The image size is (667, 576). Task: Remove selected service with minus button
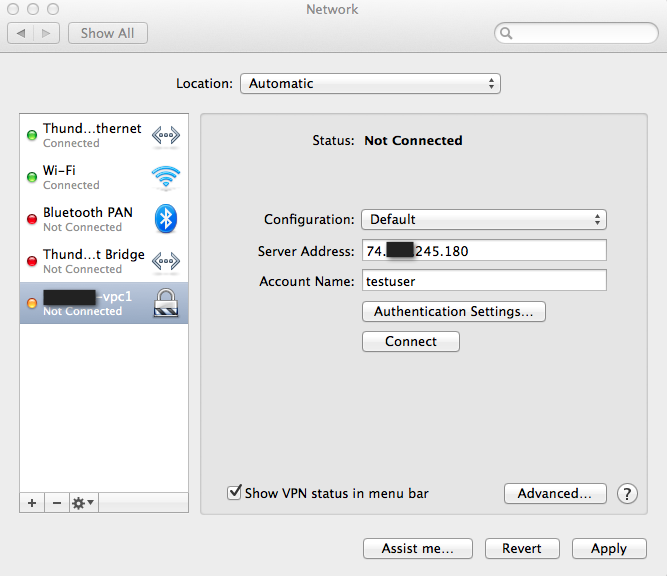56,503
